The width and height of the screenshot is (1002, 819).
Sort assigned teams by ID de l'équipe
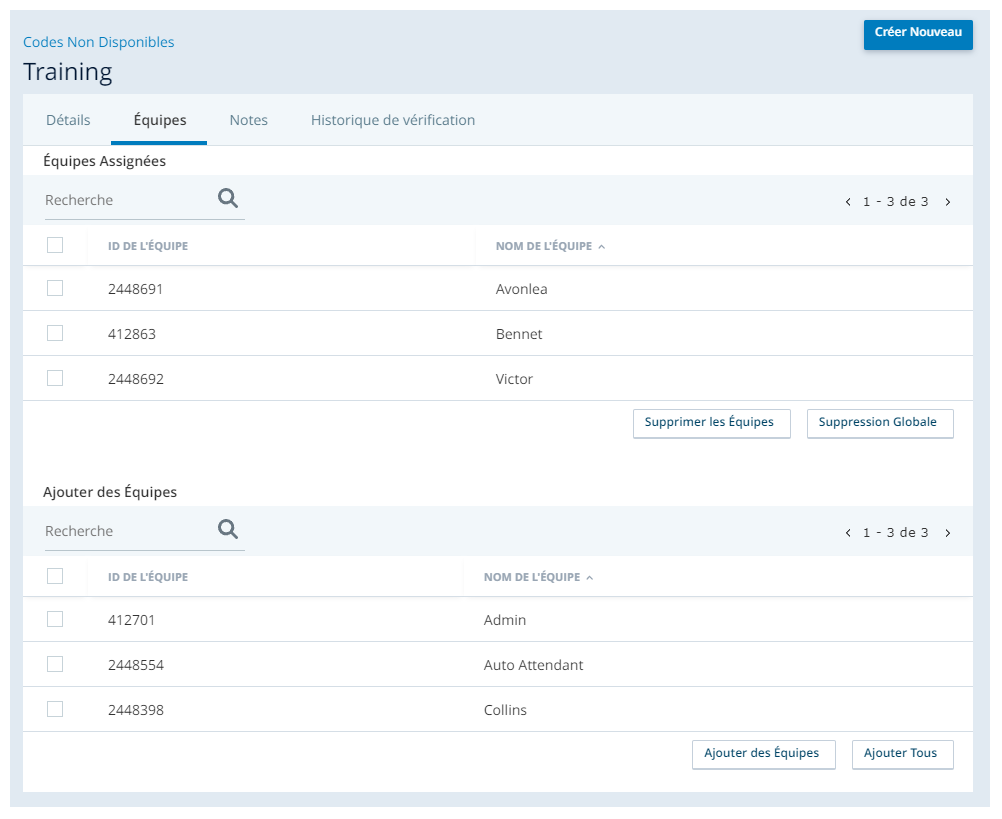pos(148,246)
